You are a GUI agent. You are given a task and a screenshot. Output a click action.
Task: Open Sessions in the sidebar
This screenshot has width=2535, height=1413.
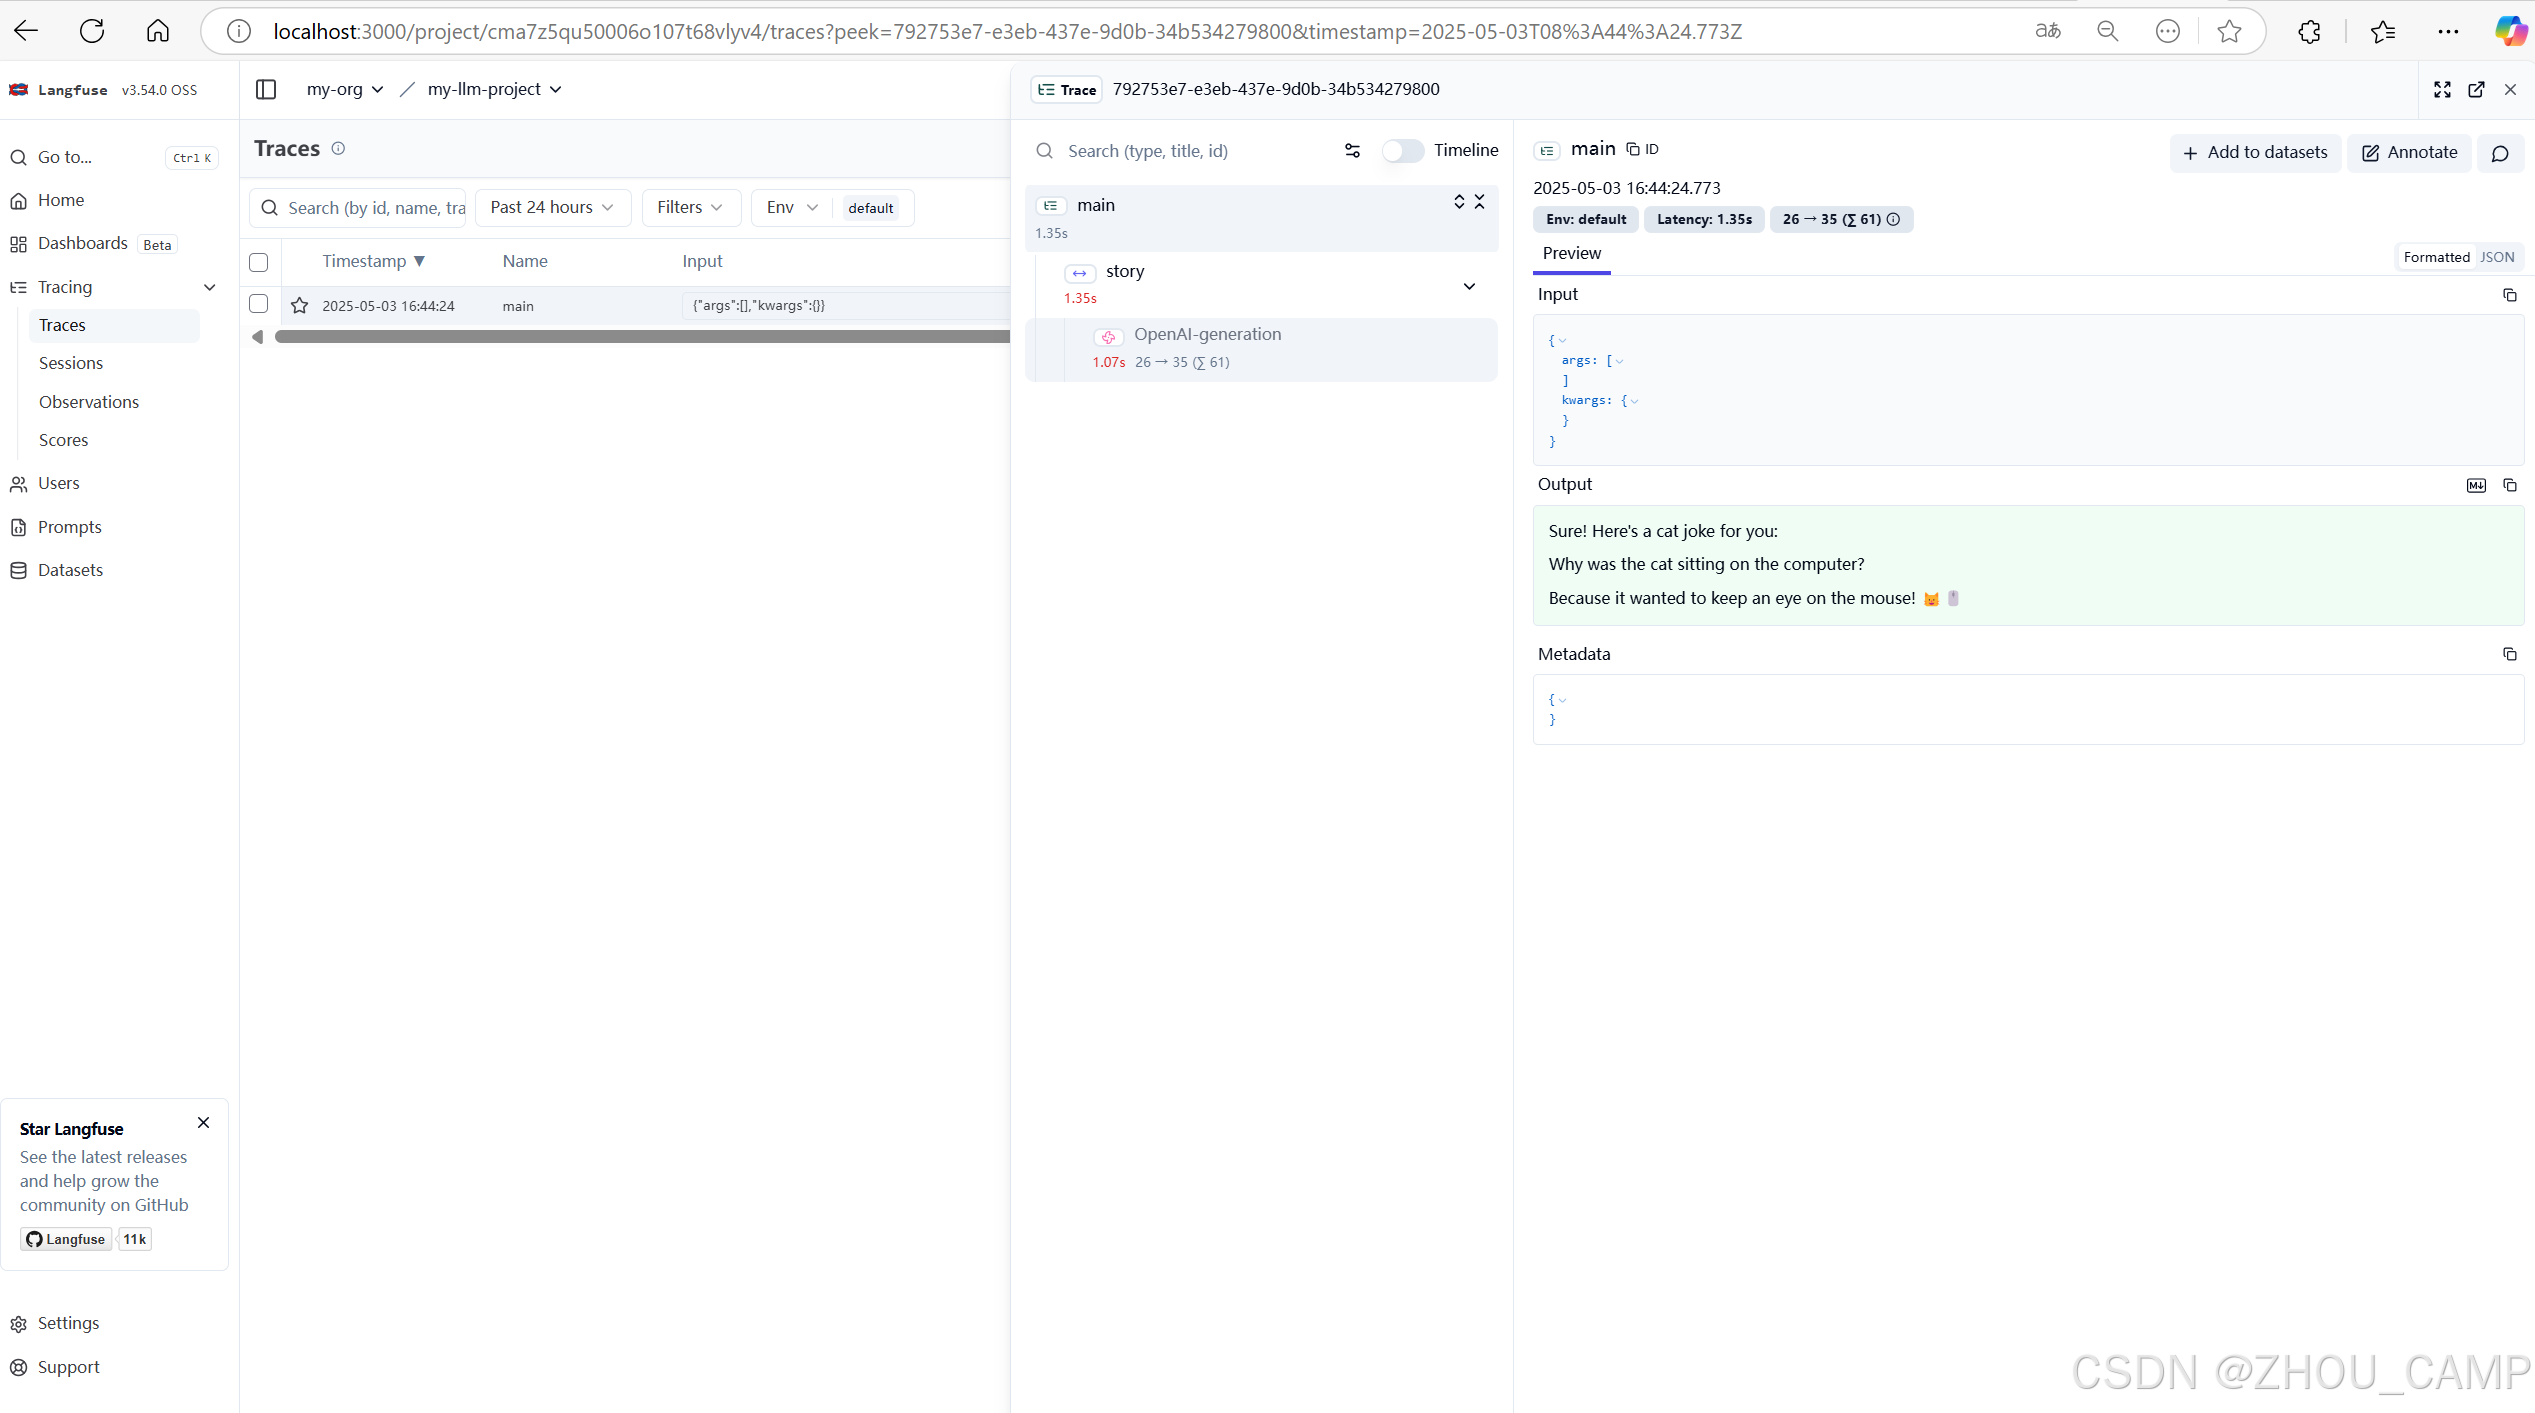pos(71,363)
